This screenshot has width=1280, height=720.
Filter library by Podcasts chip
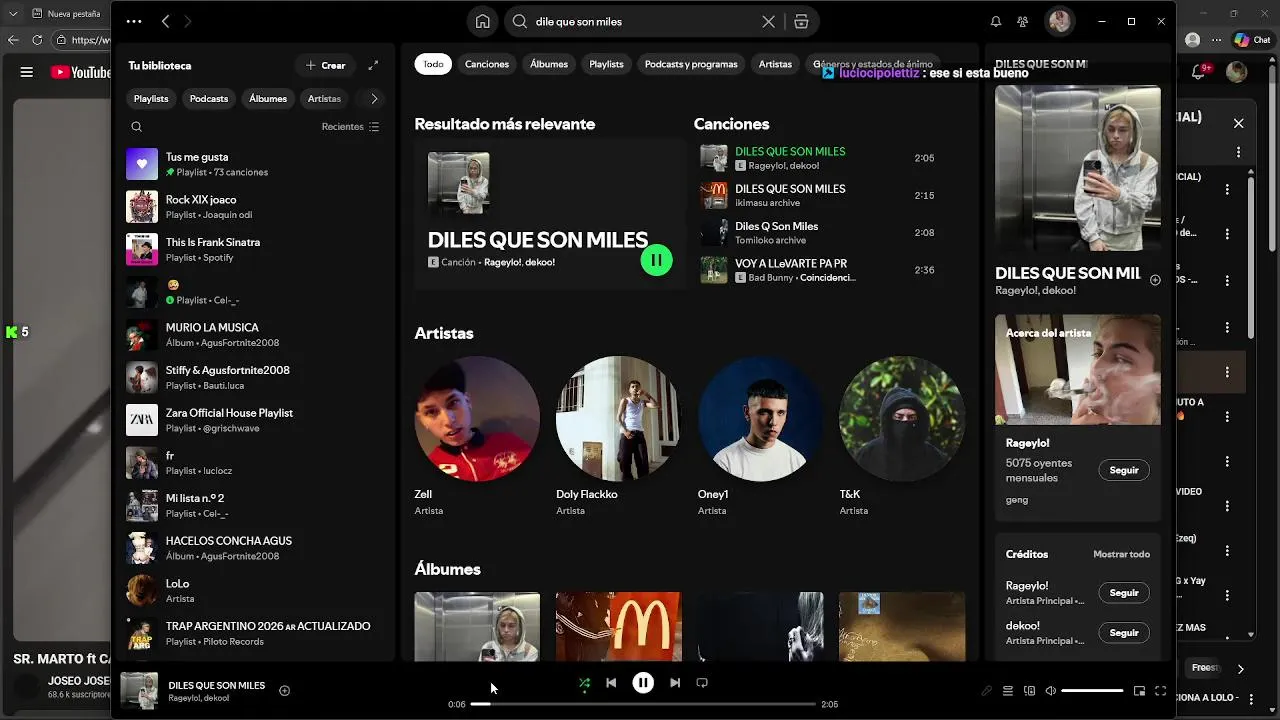pyautogui.click(x=209, y=99)
